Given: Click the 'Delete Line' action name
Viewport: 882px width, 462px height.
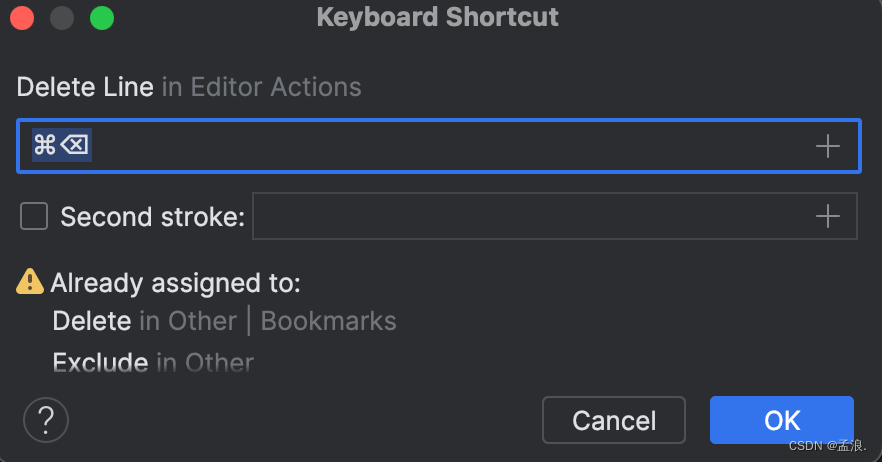Looking at the screenshot, I should (x=85, y=87).
